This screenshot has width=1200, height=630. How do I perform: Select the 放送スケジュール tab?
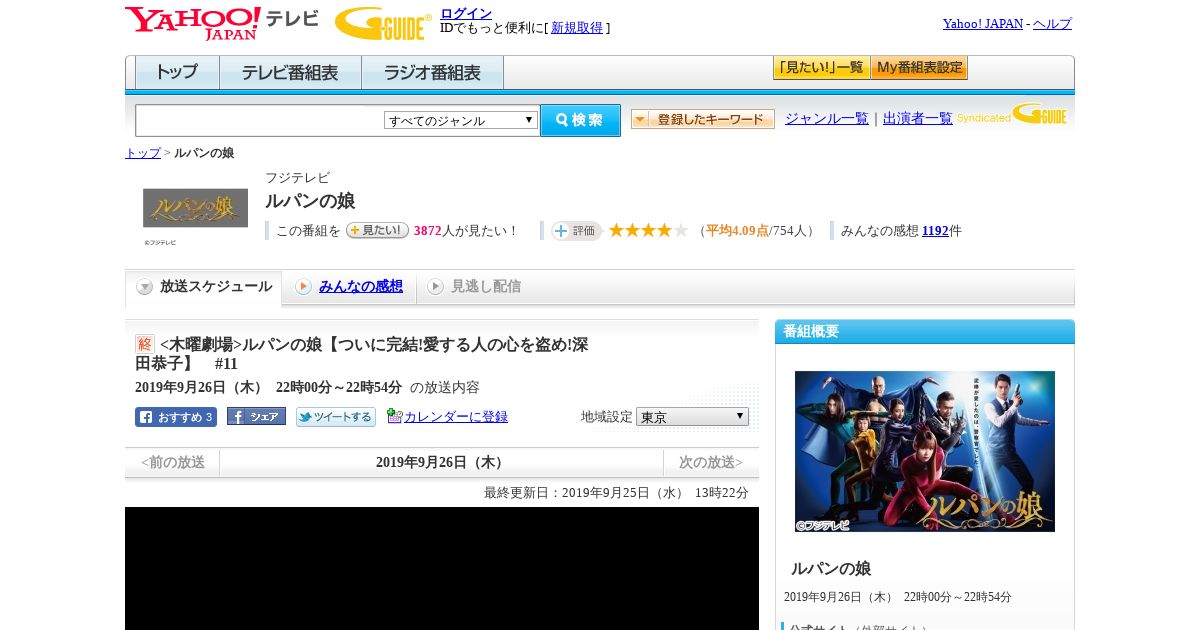point(204,287)
